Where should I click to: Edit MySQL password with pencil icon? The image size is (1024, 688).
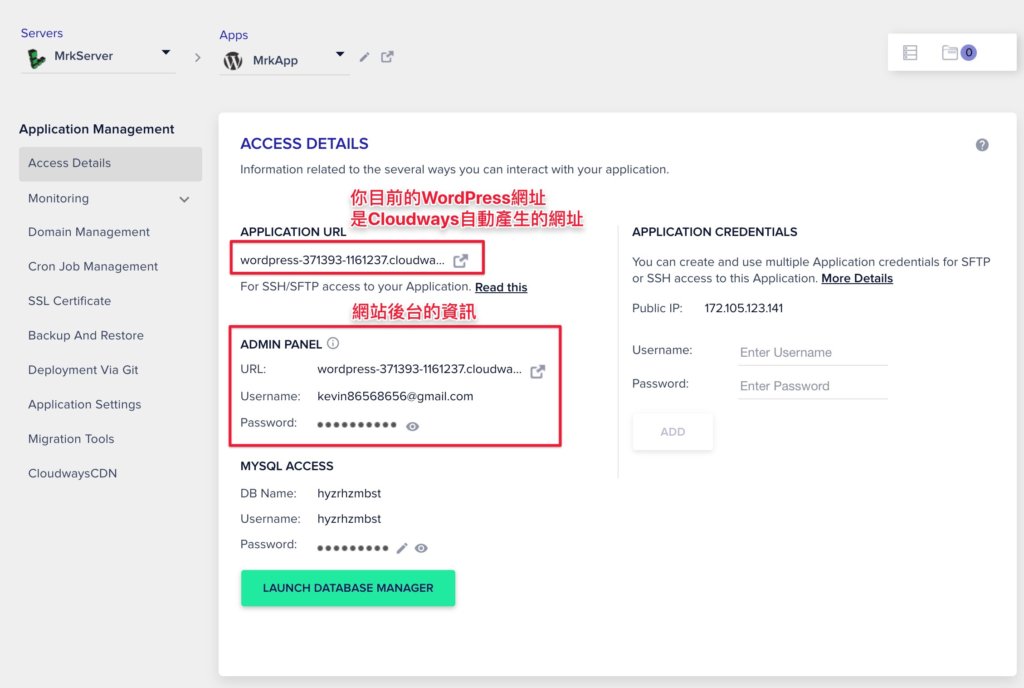pos(402,548)
